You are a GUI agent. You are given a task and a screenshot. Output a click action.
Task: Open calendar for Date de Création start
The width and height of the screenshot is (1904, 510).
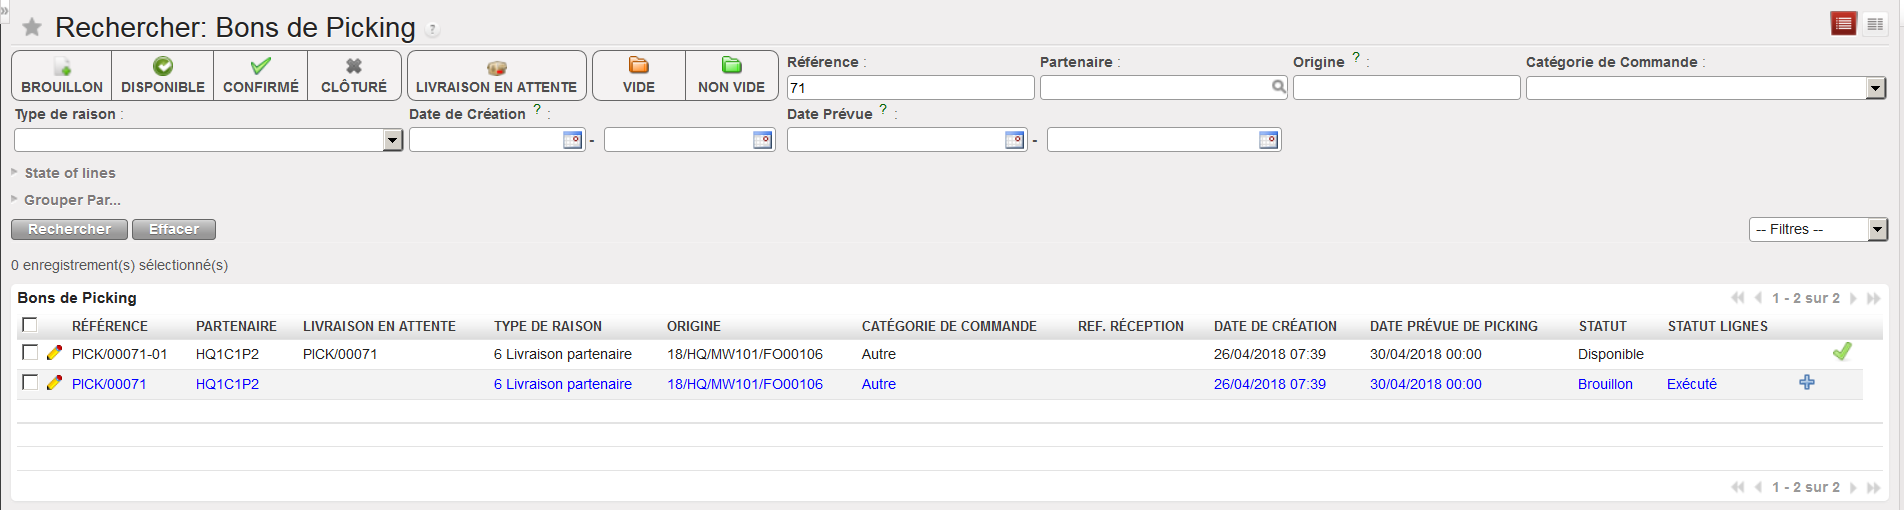pos(572,140)
